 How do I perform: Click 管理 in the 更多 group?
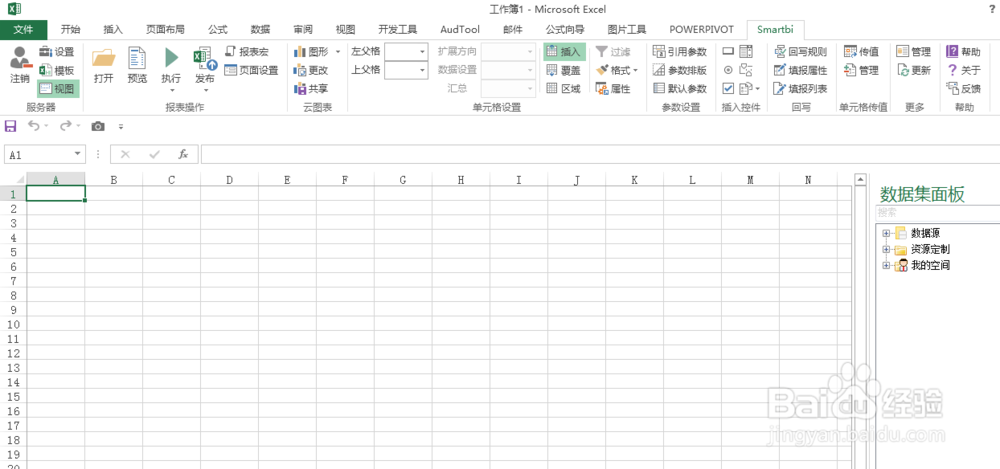click(914, 52)
